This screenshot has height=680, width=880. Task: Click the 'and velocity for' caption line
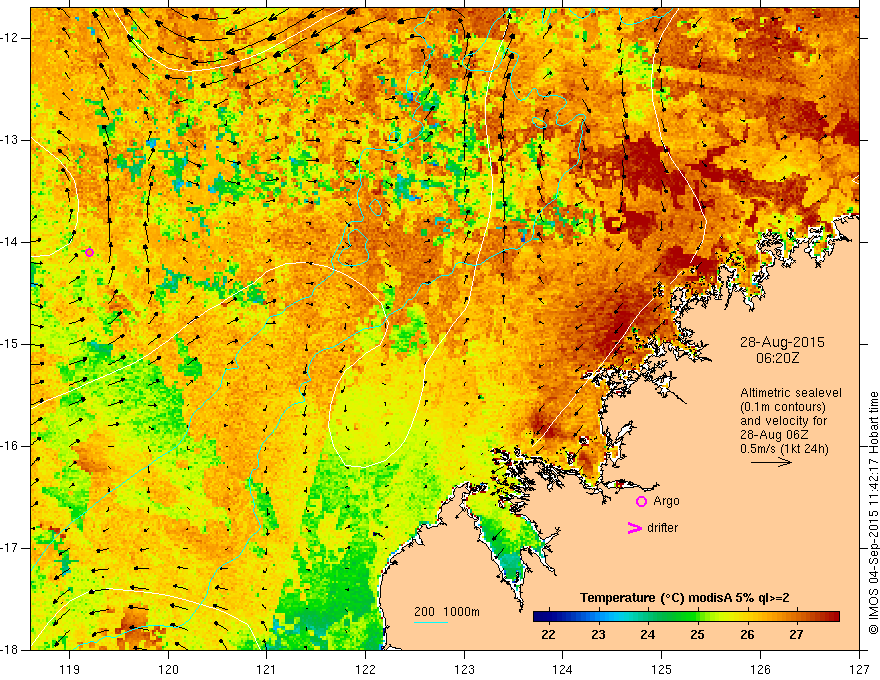coord(783,421)
